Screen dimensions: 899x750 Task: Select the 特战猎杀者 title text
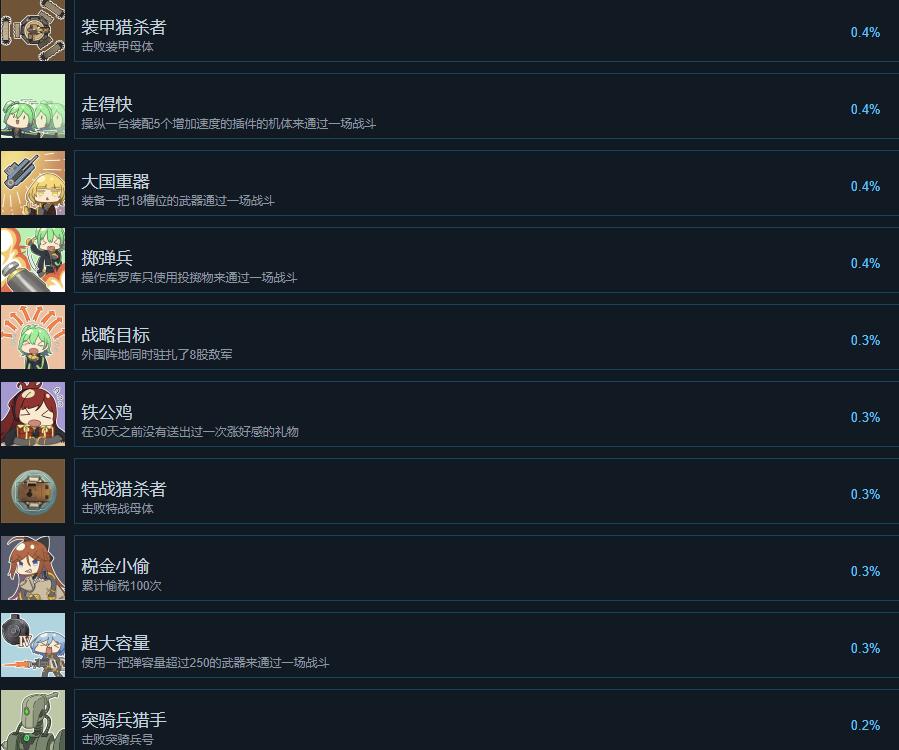[124, 489]
